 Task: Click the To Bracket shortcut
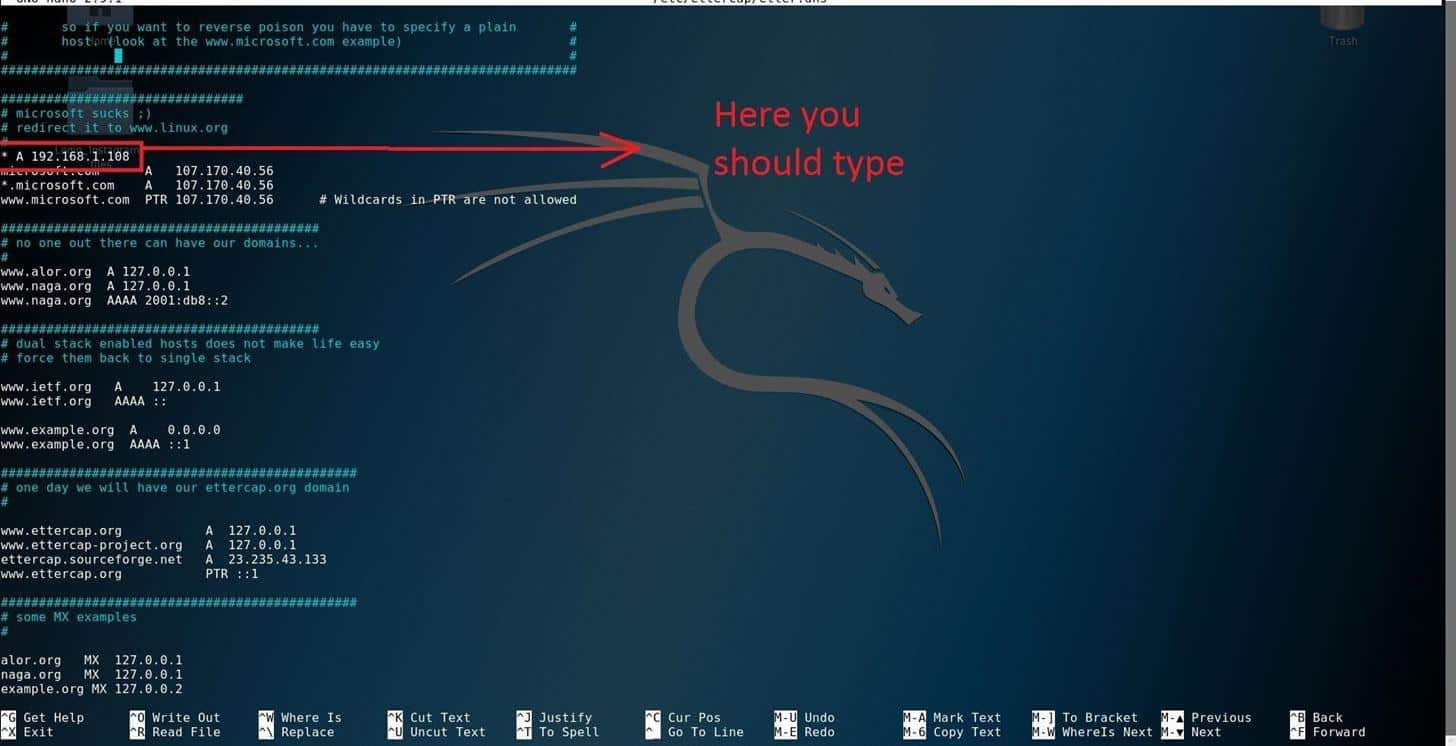pos(1086,718)
